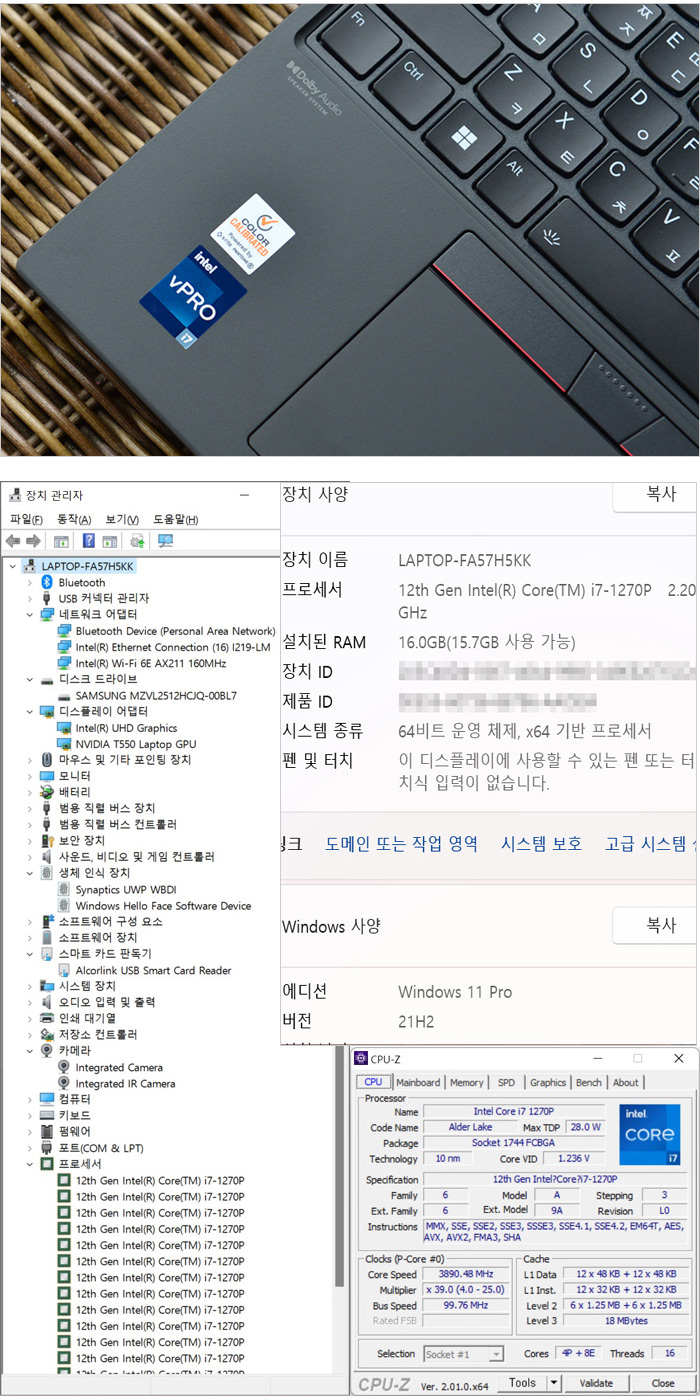Switch to the Bench tab in CPU-Z

589,1082
